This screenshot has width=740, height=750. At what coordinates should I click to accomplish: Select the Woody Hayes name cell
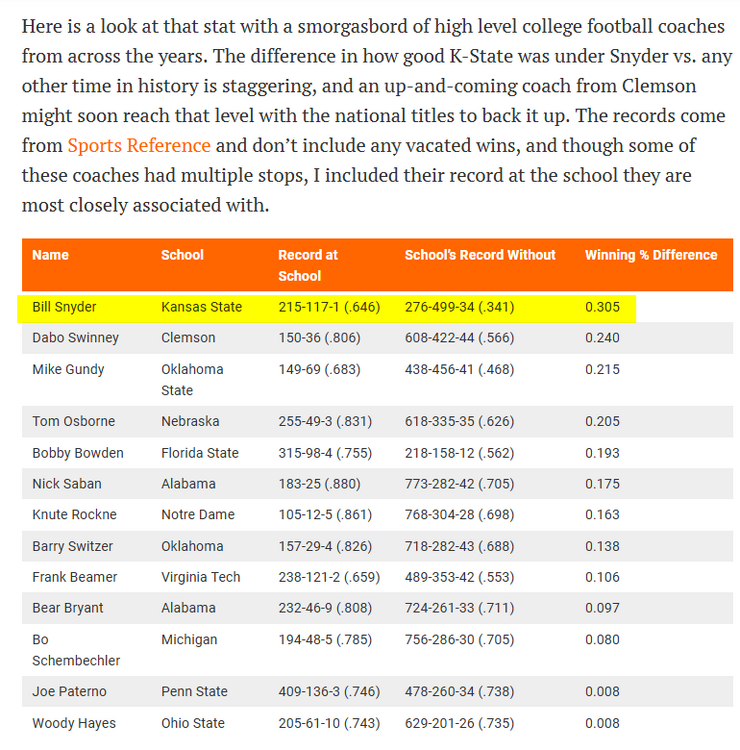coord(74,723)
